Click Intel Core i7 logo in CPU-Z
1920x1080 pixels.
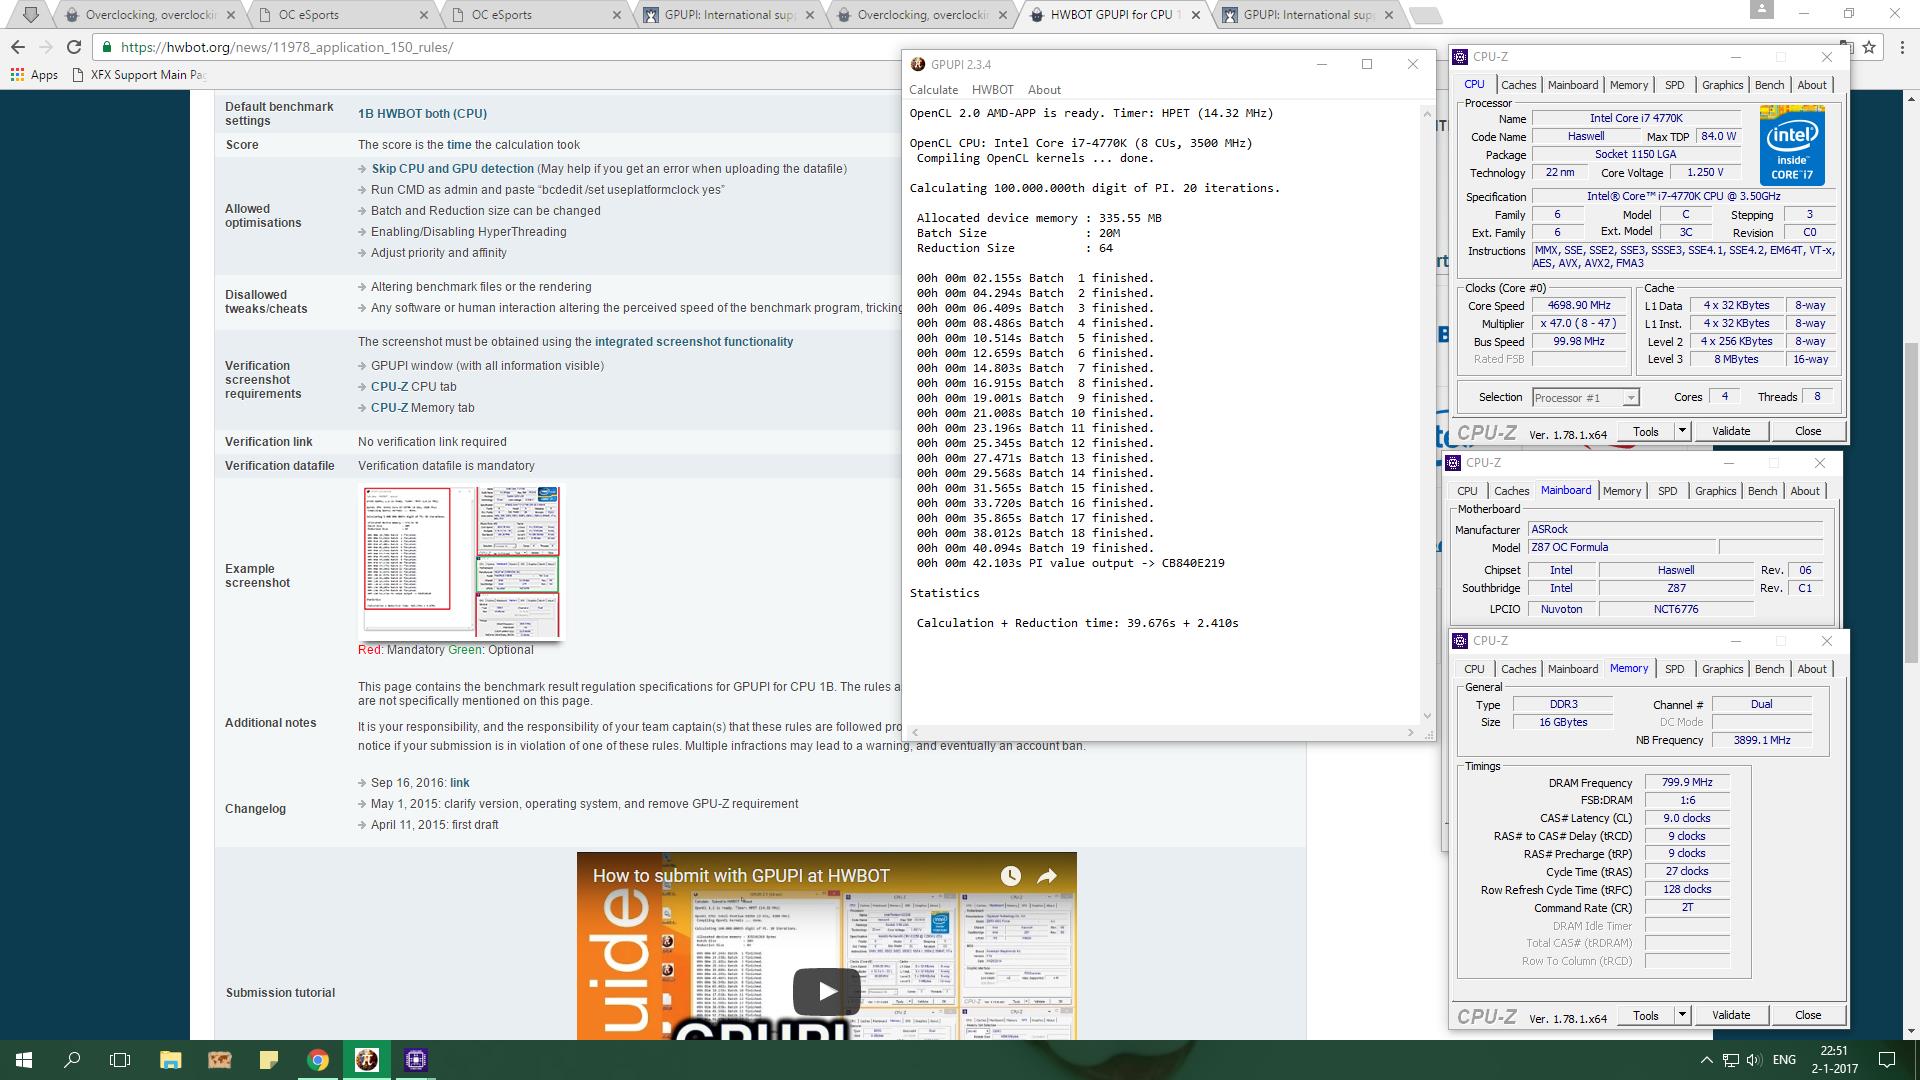coord(1792,145)
